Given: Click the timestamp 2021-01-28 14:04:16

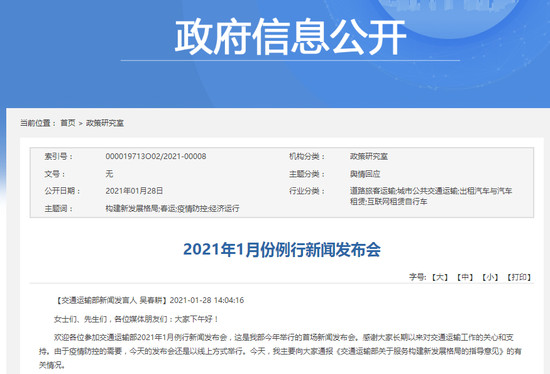Looking at the screenshot, I should pyautogui.click(x=207, y=300).
